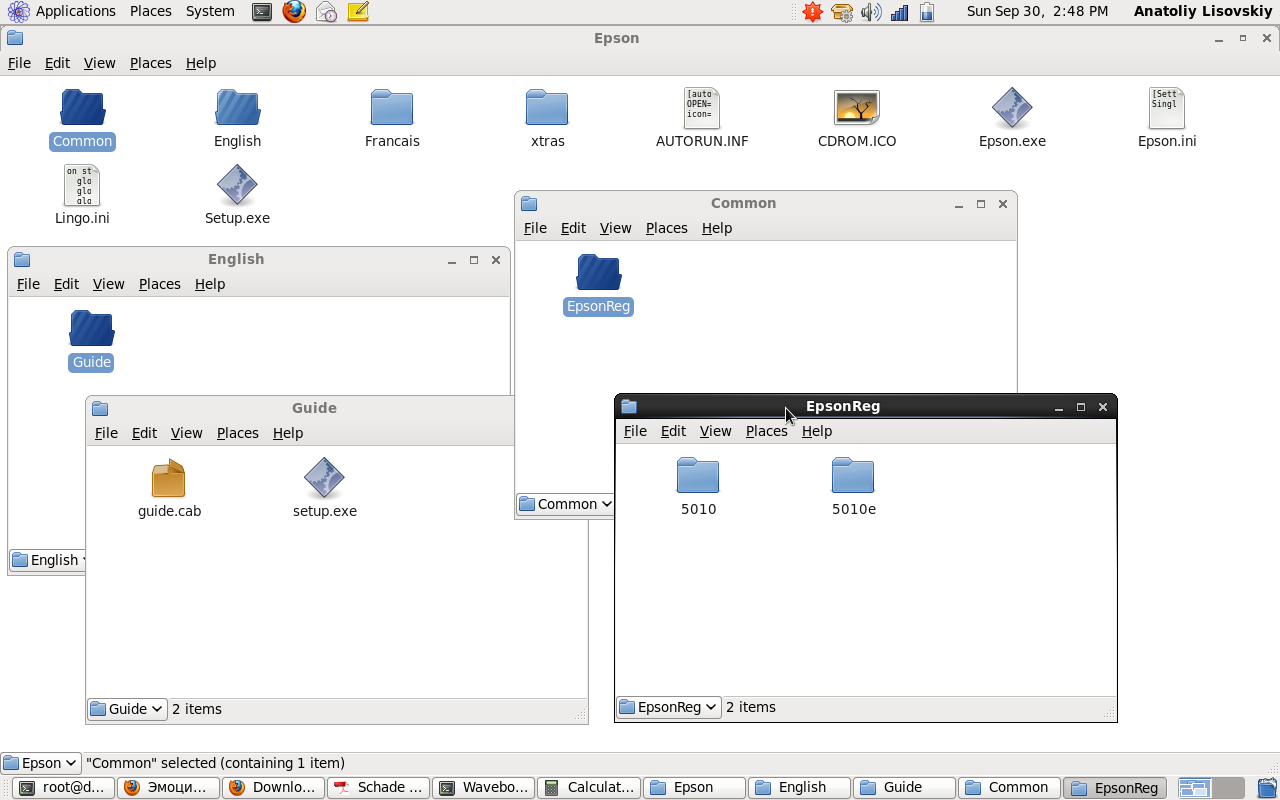The image size is (1280, 800).
Task: Switch to the Epson taskbar button
Action: (x=695, y=788)
